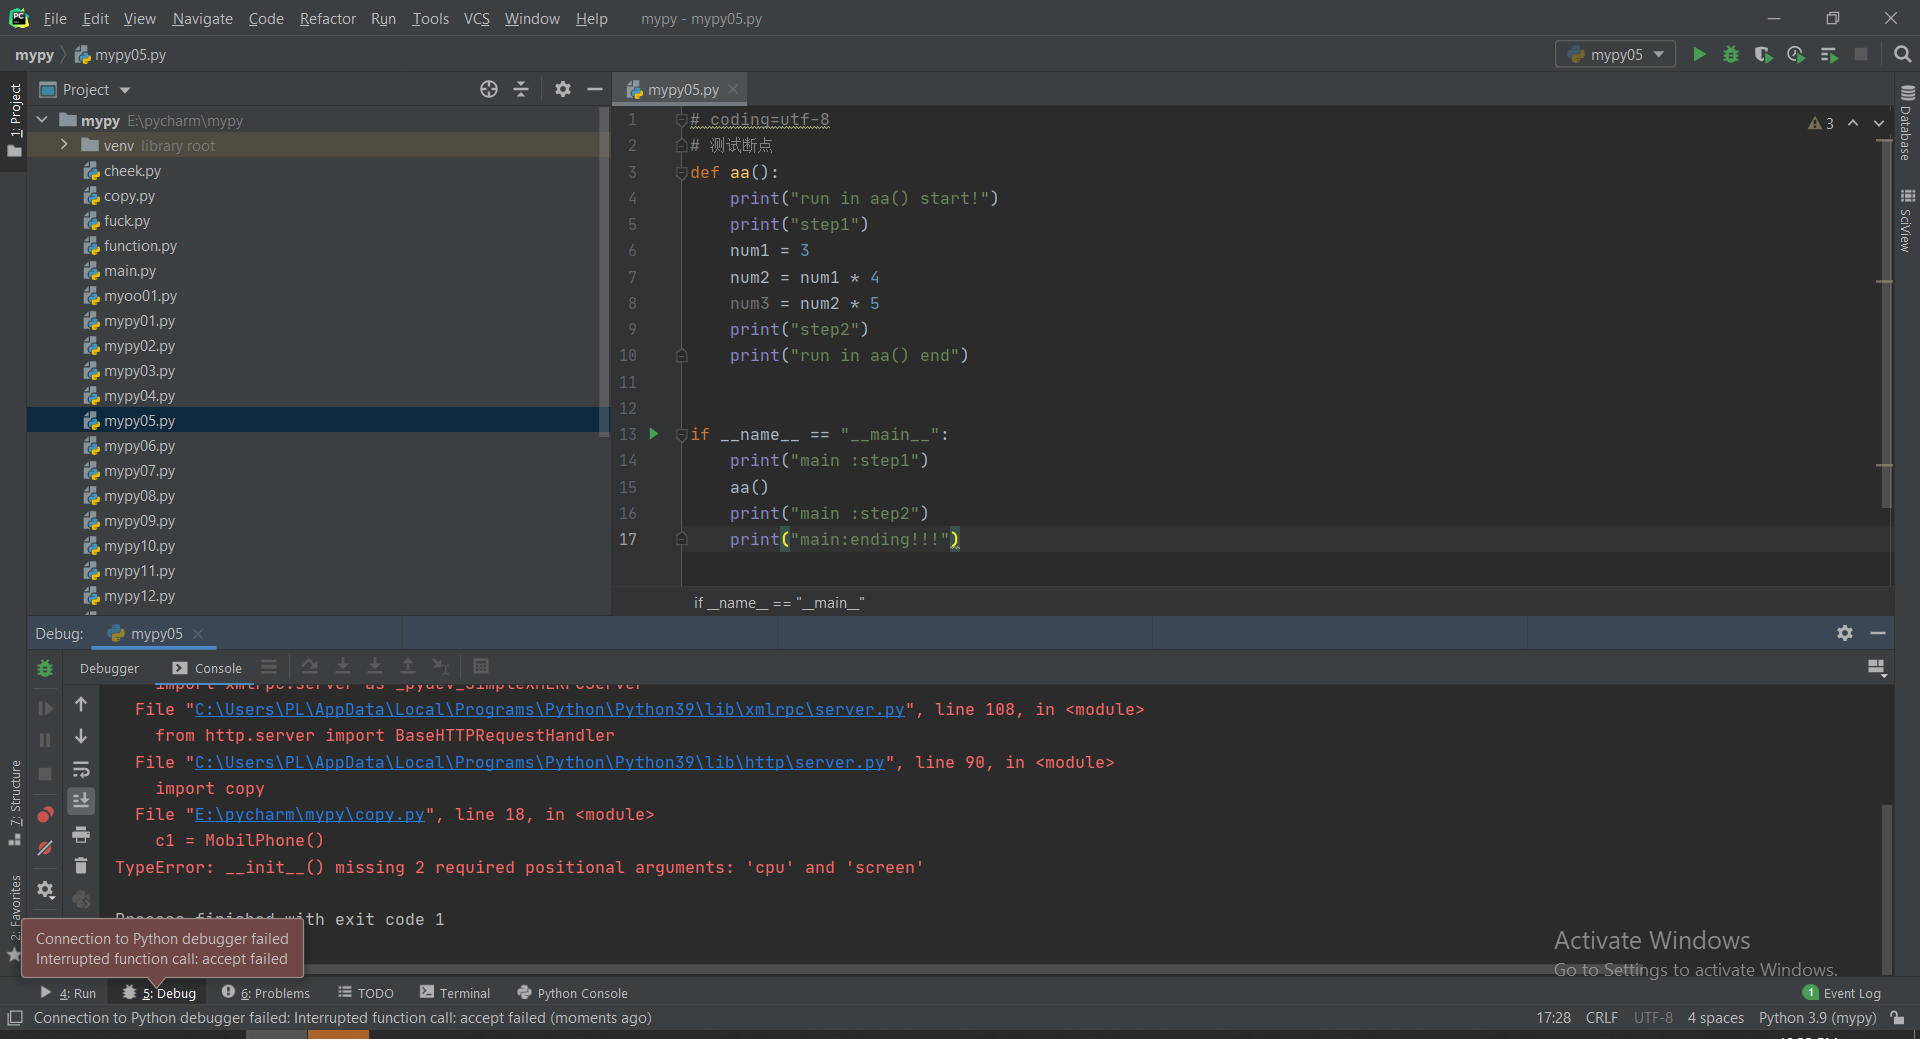Screen dimensions: 1920x1039
Task: Open Python 3.9 (mypy) interpreter selector
Action: click(x=1817, y=1018)
